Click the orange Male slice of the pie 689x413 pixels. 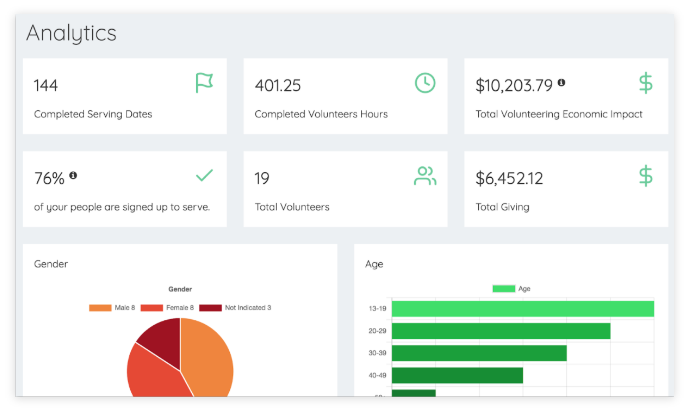pos(209,358)
